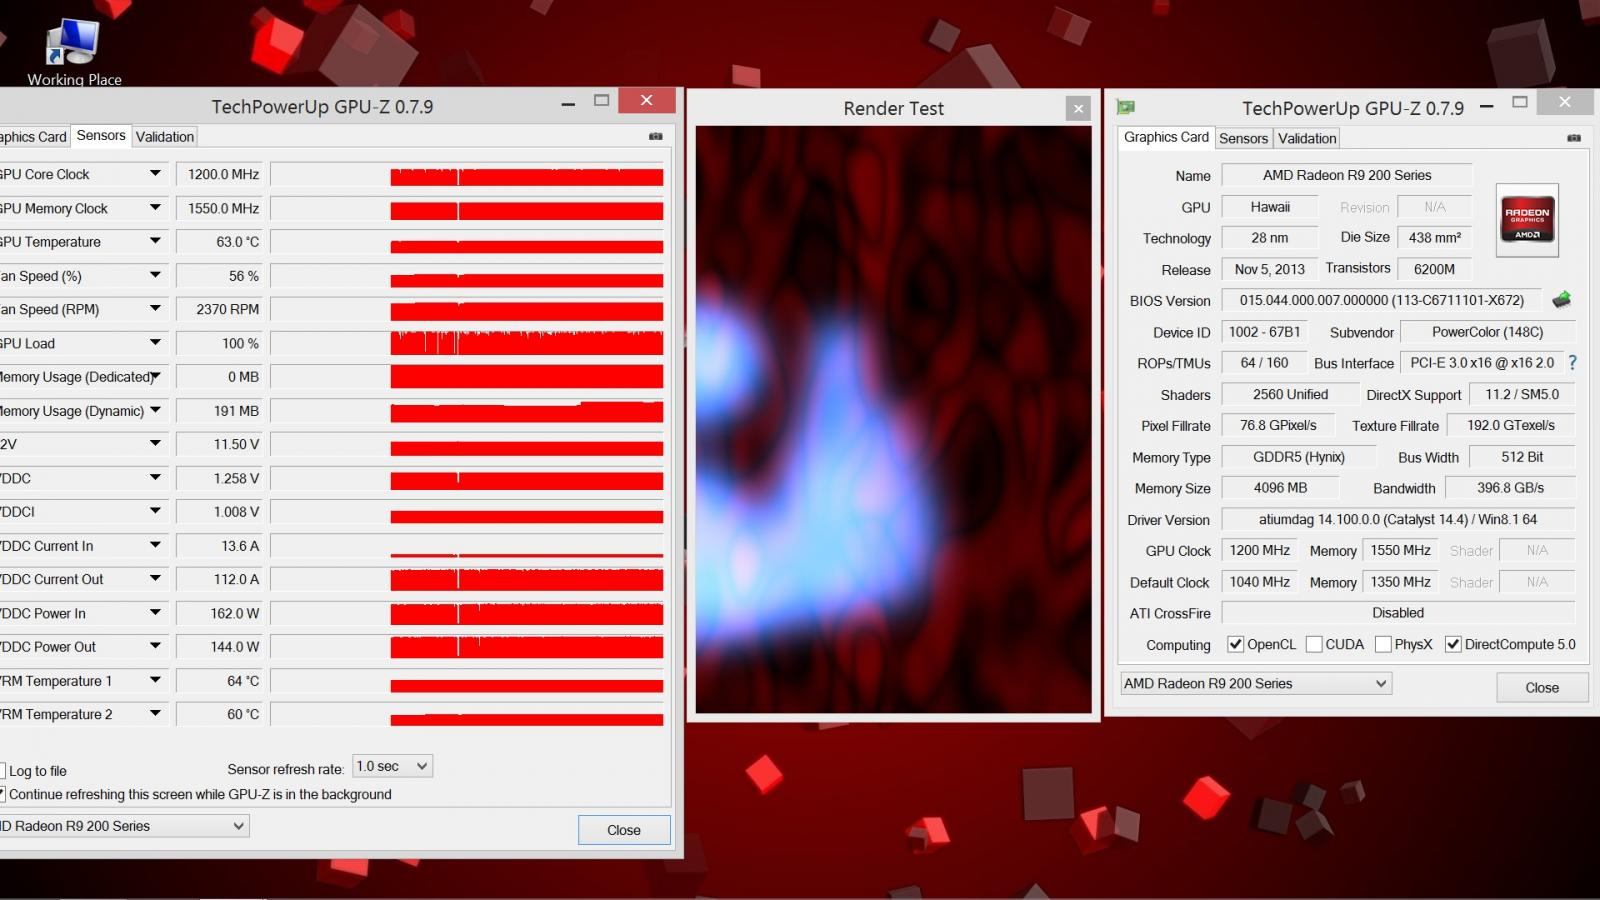Toggle the Log to file checkbox
Screen dimensions: 1600x900
coord(1,771)
